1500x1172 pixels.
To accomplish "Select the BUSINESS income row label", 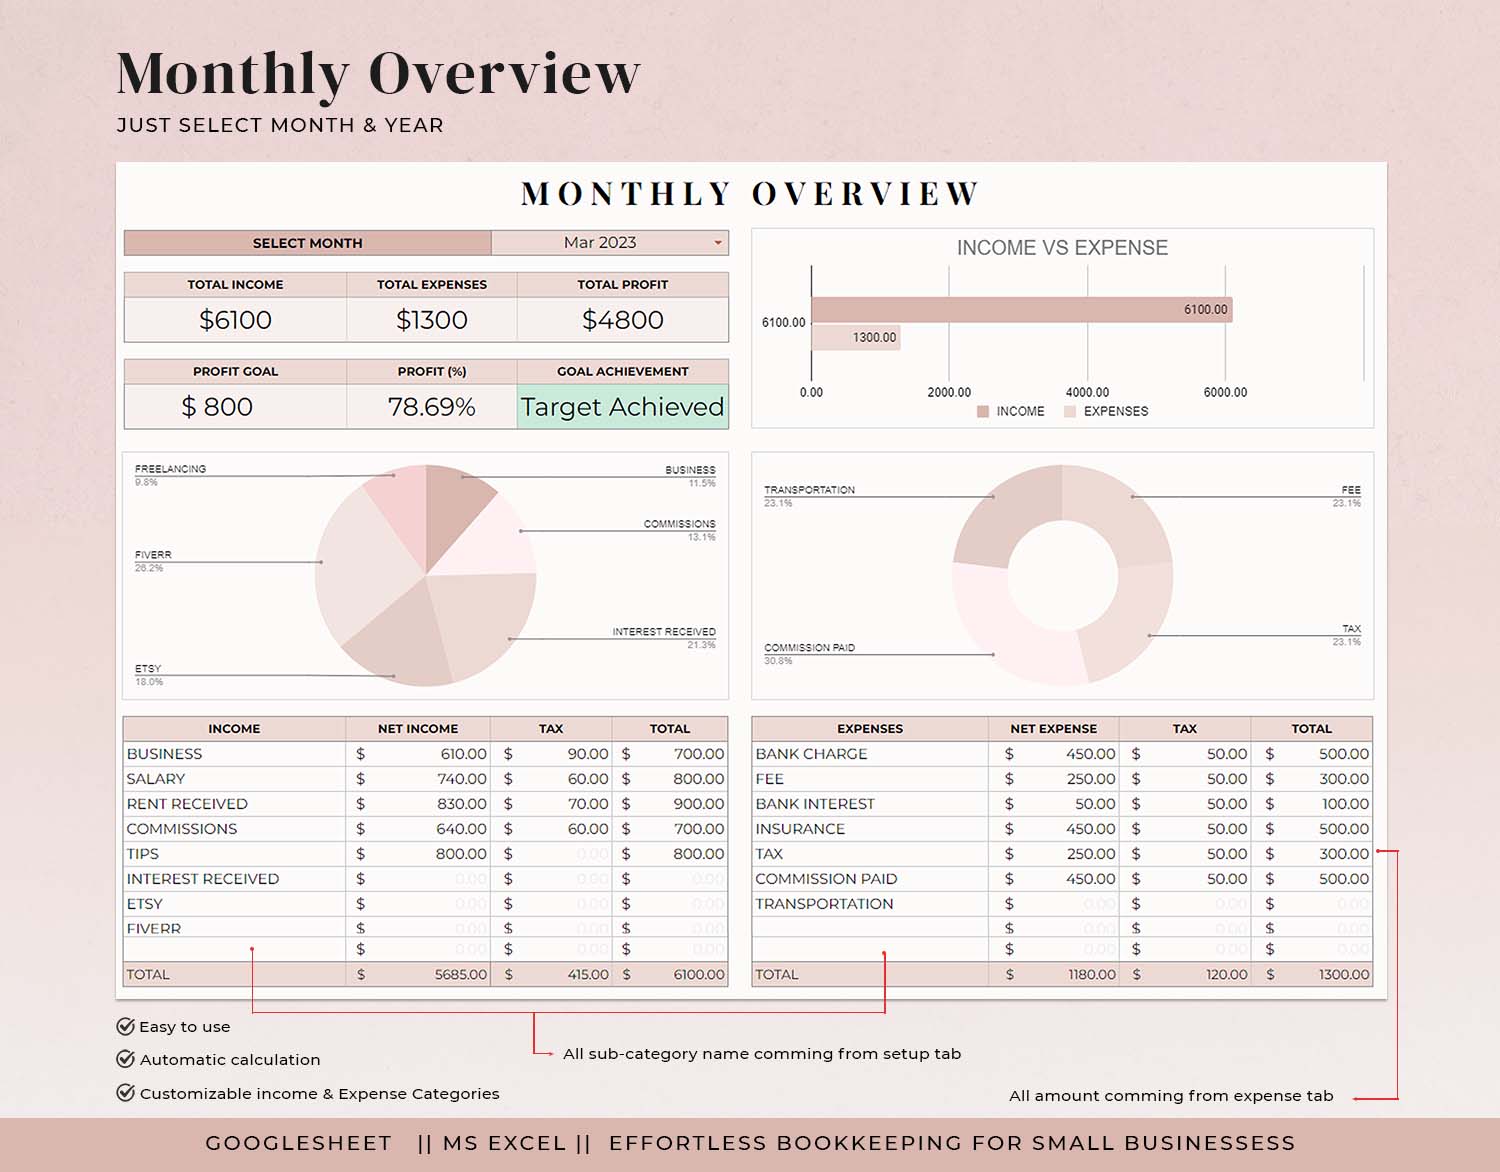I will (164, 754).
